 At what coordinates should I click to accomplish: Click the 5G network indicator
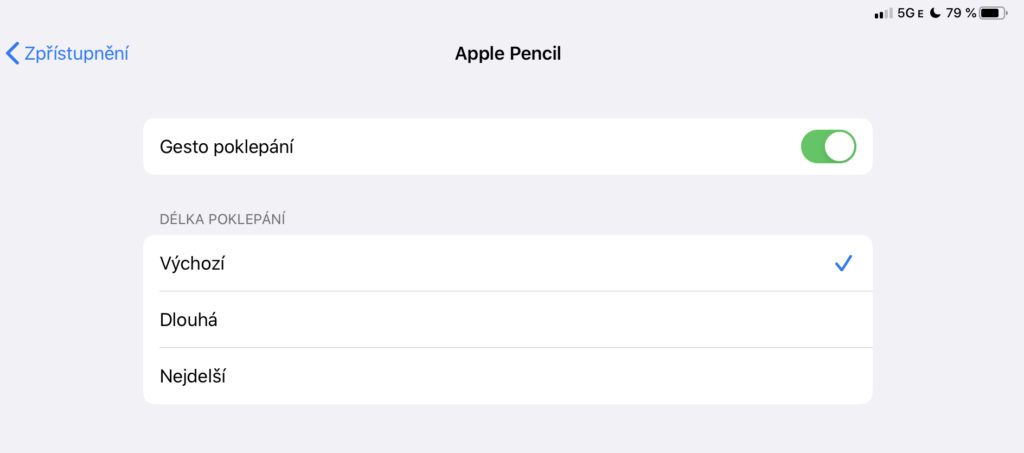(907, 13)
